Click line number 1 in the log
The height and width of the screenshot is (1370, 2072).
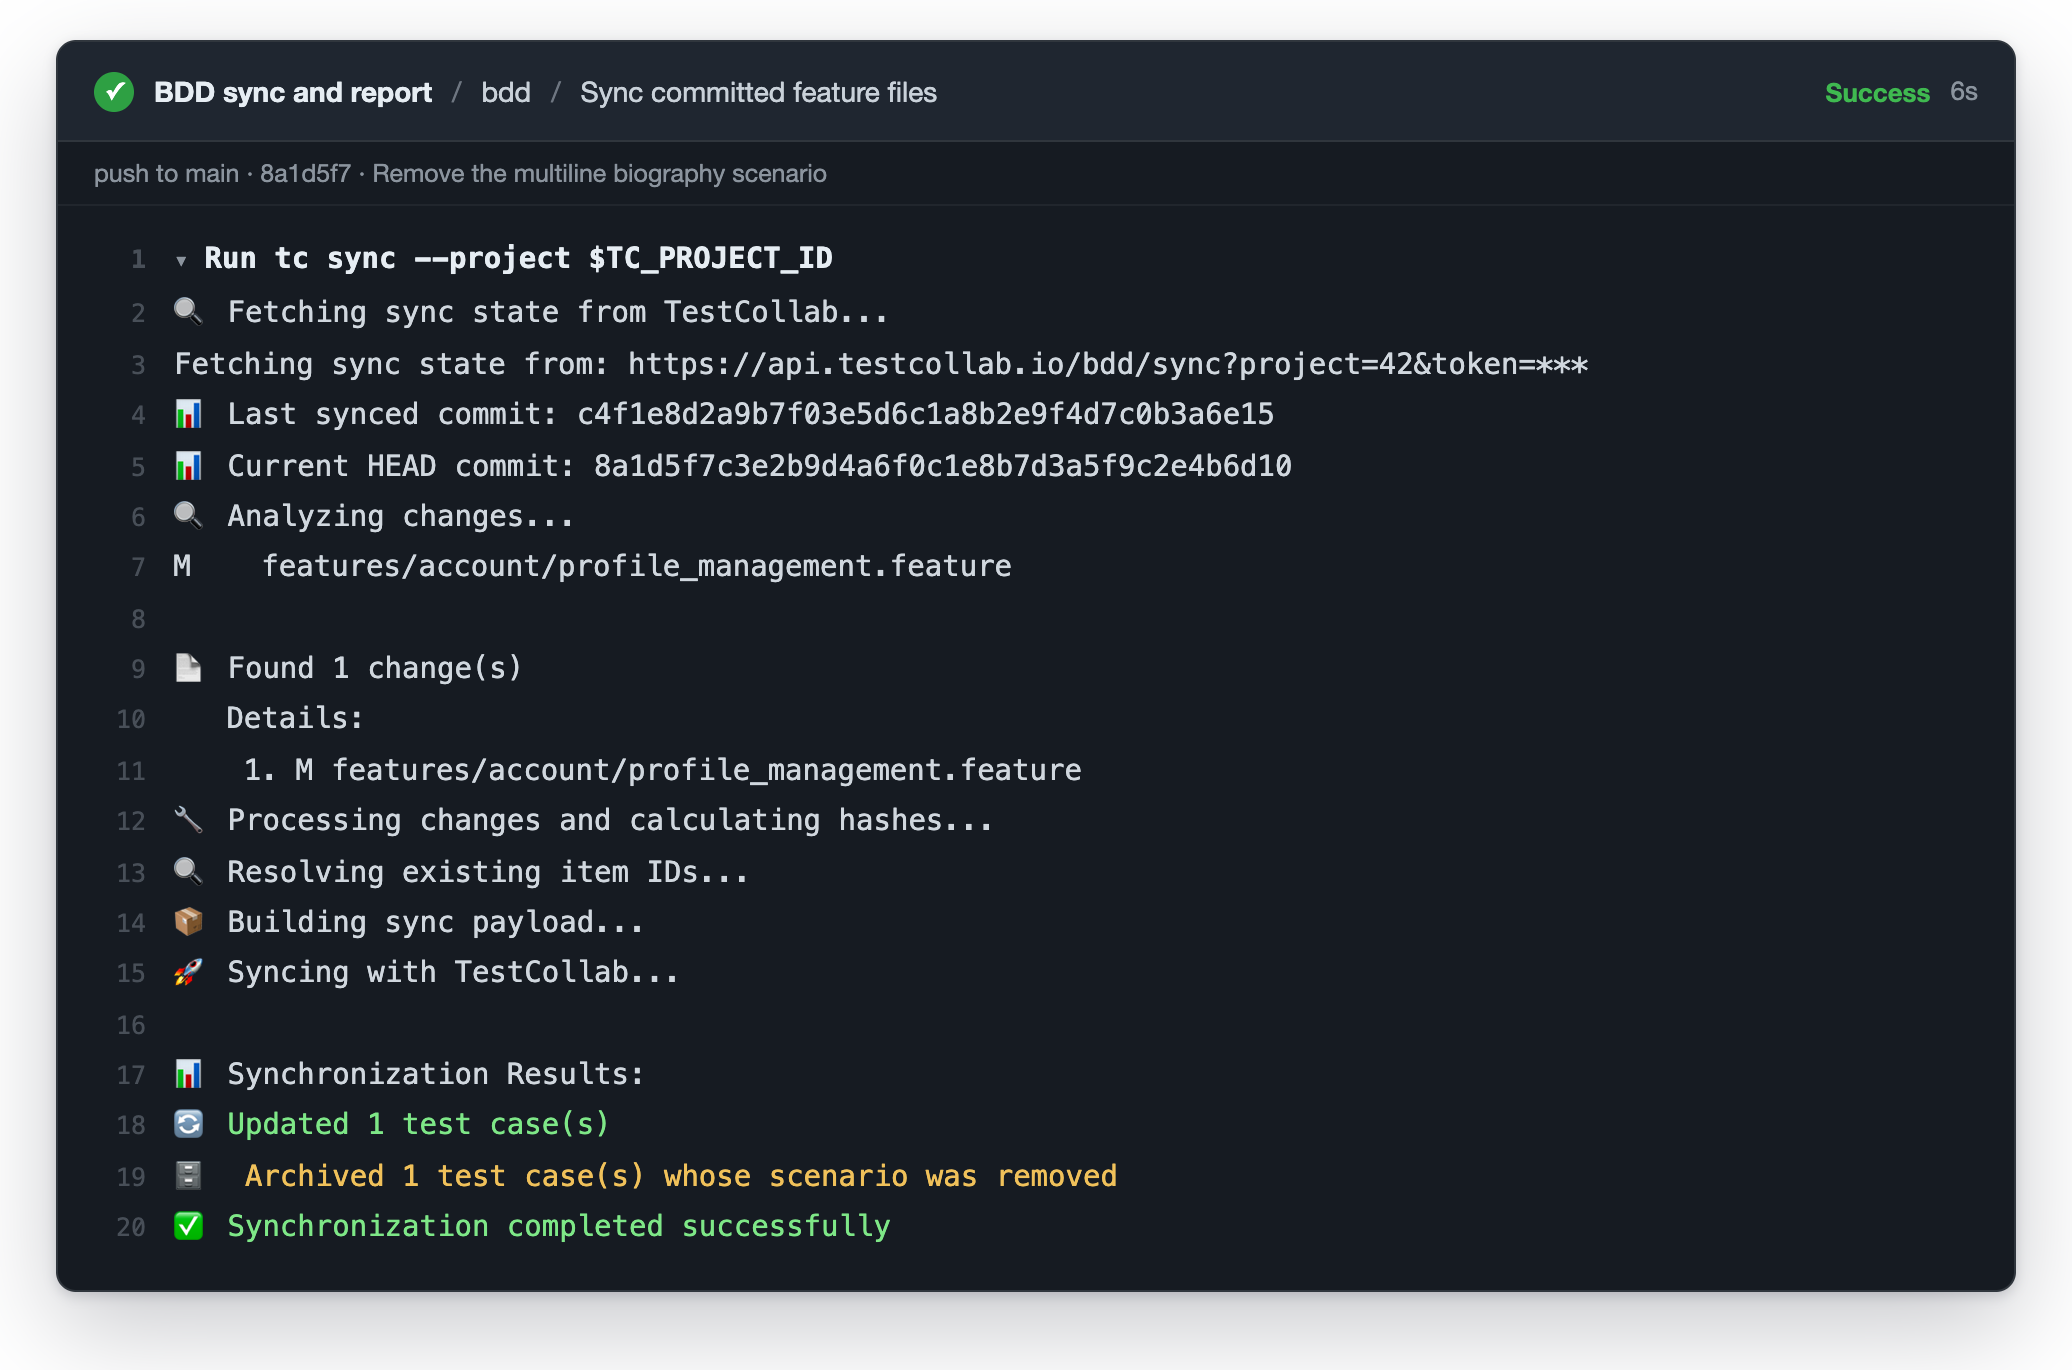(x=138, y=260)
